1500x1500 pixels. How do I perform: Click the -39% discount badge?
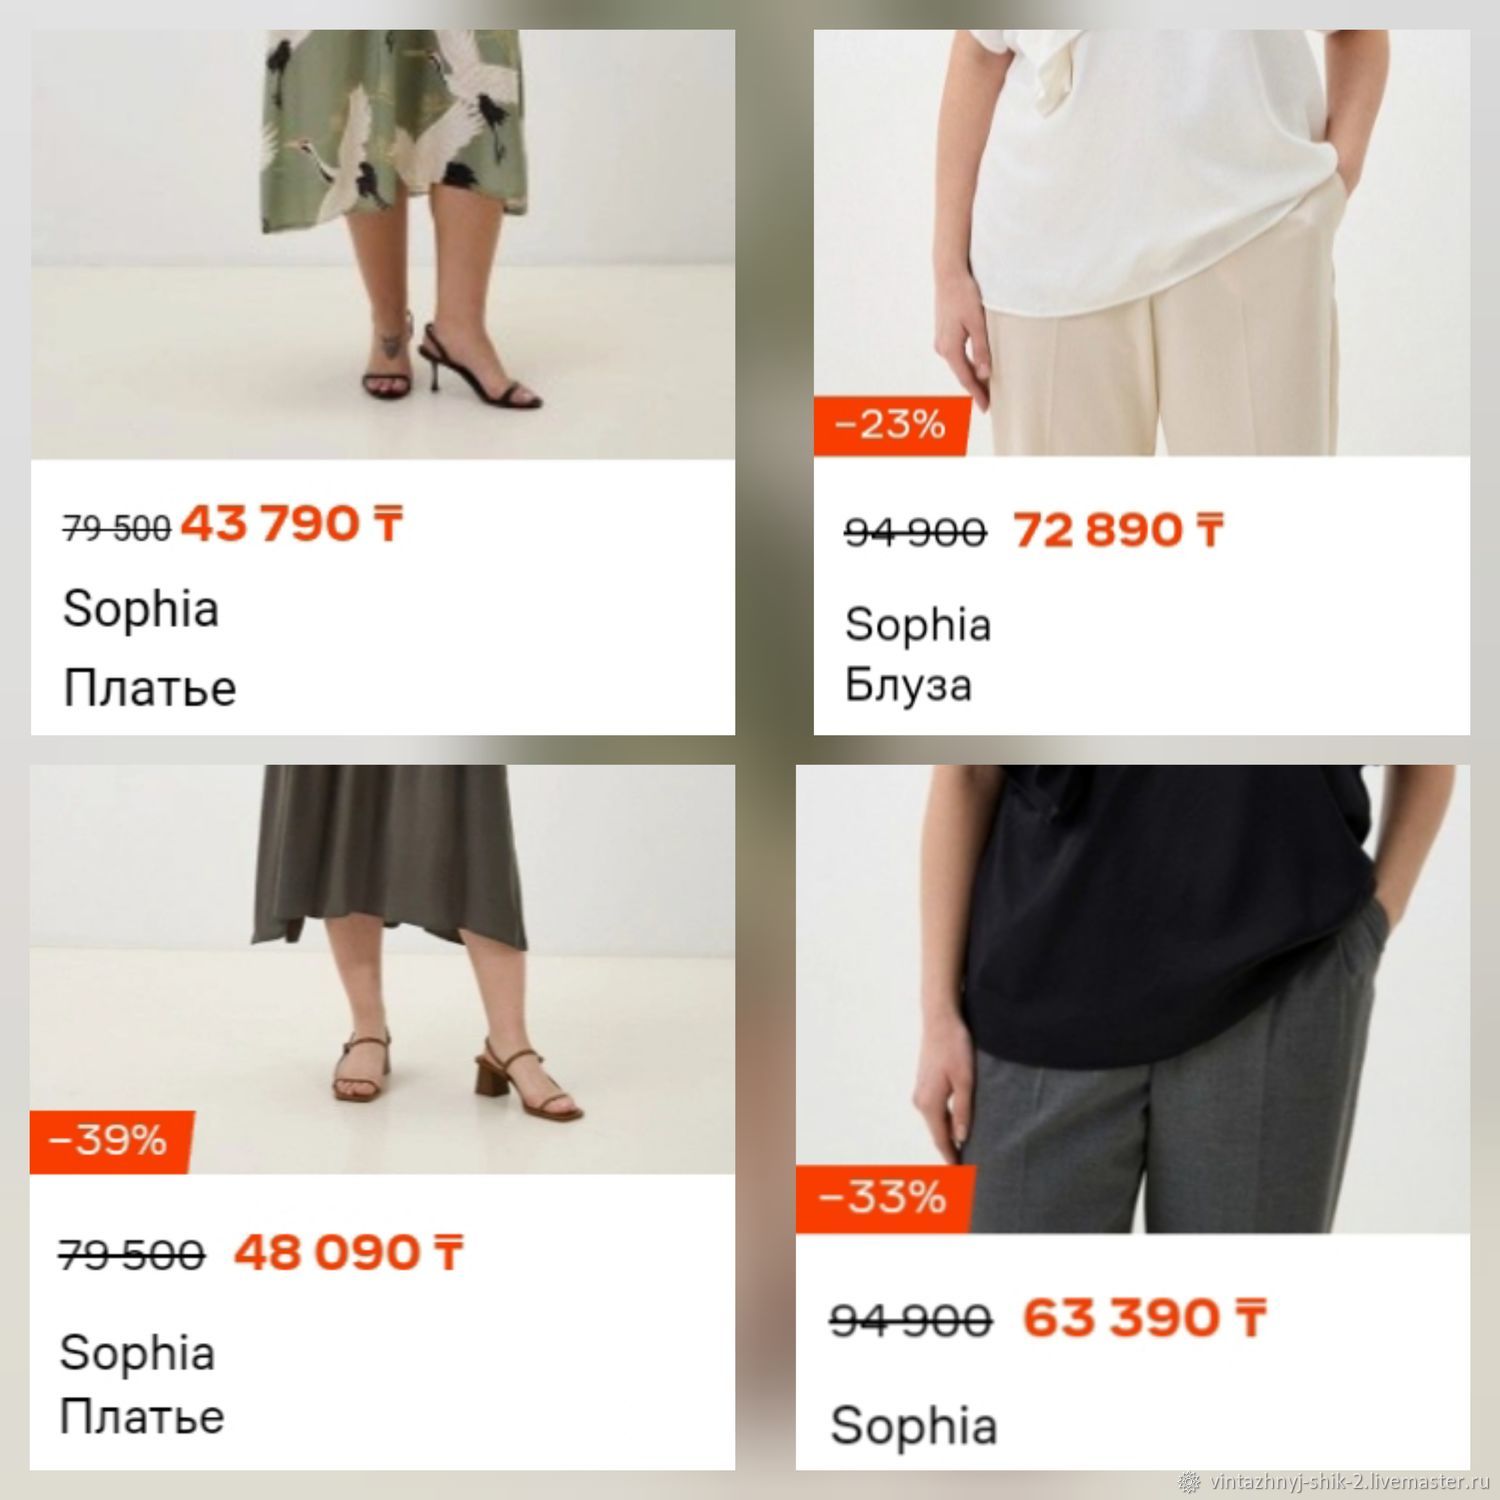point(110,1141)
